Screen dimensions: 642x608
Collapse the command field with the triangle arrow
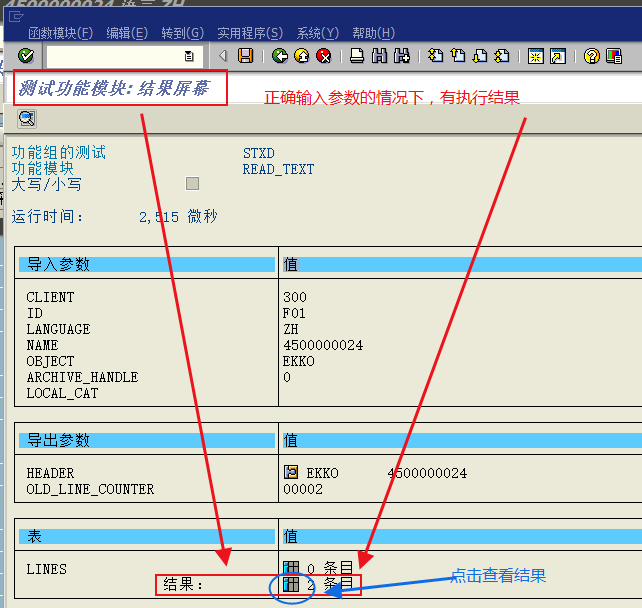223,56
